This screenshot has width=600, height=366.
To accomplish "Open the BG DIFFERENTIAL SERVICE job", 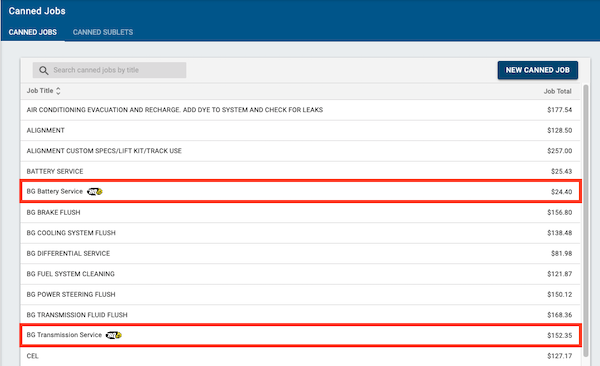I will click(x=300, y=253).
